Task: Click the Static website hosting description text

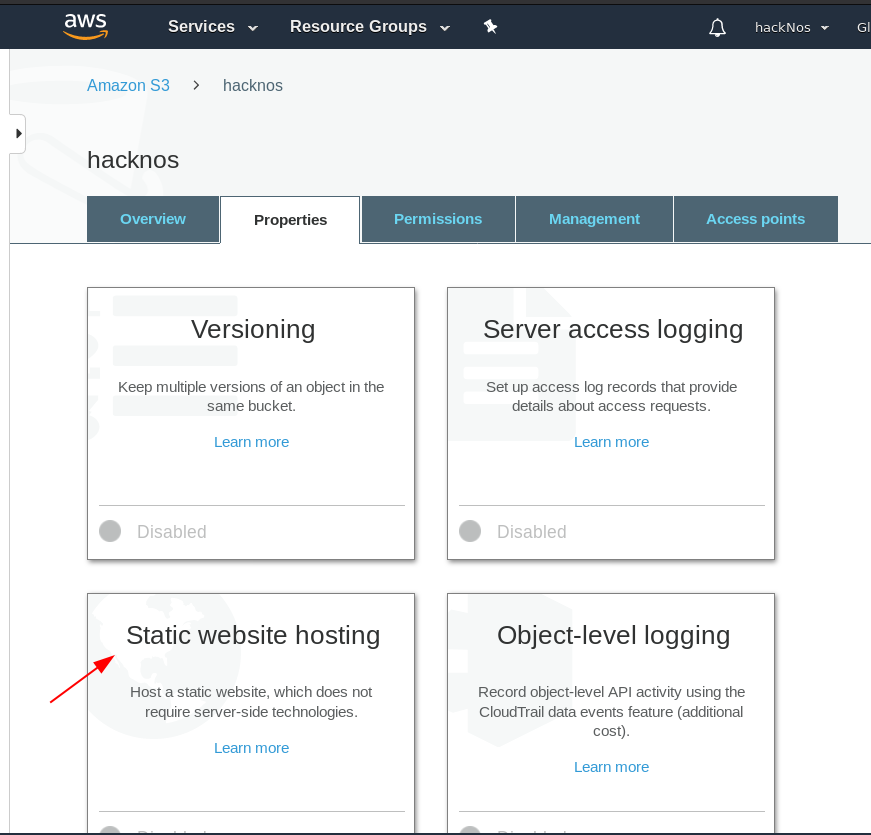Action: 251,702
